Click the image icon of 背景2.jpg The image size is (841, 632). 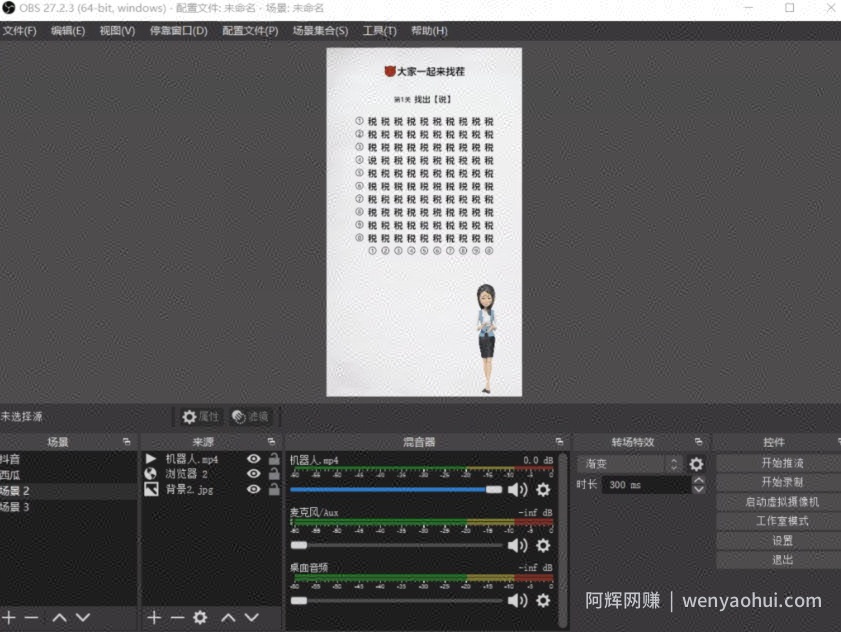[151, 489]
